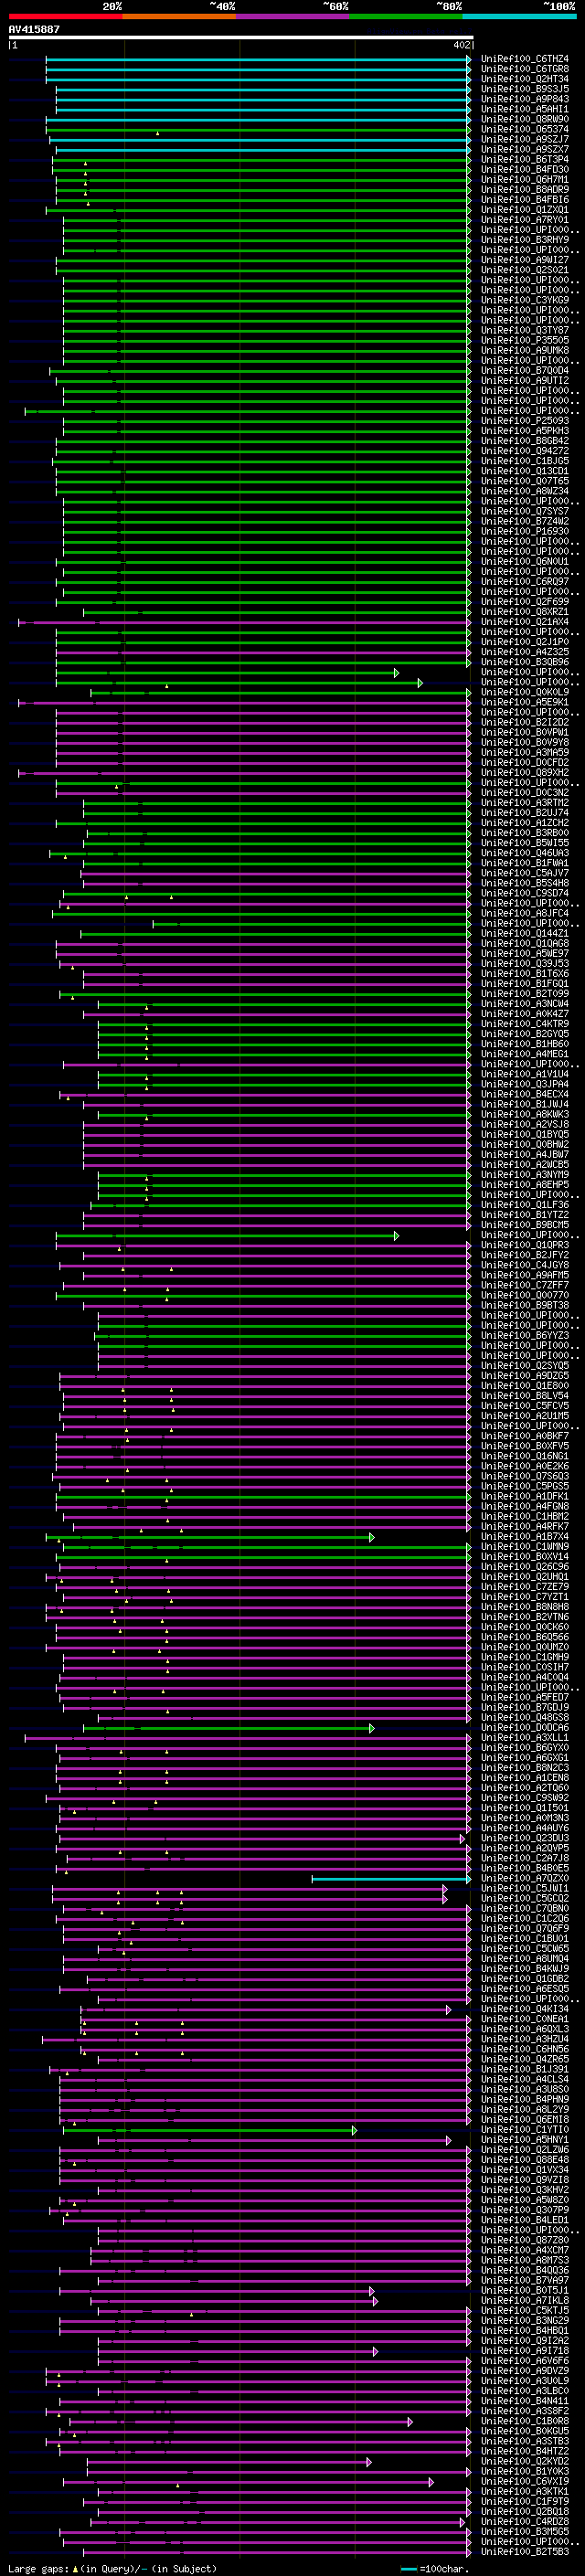Select hit label UniRef100_C5AJV7
The height and width of the screenshot is (2576, 585).
point(524,873)
